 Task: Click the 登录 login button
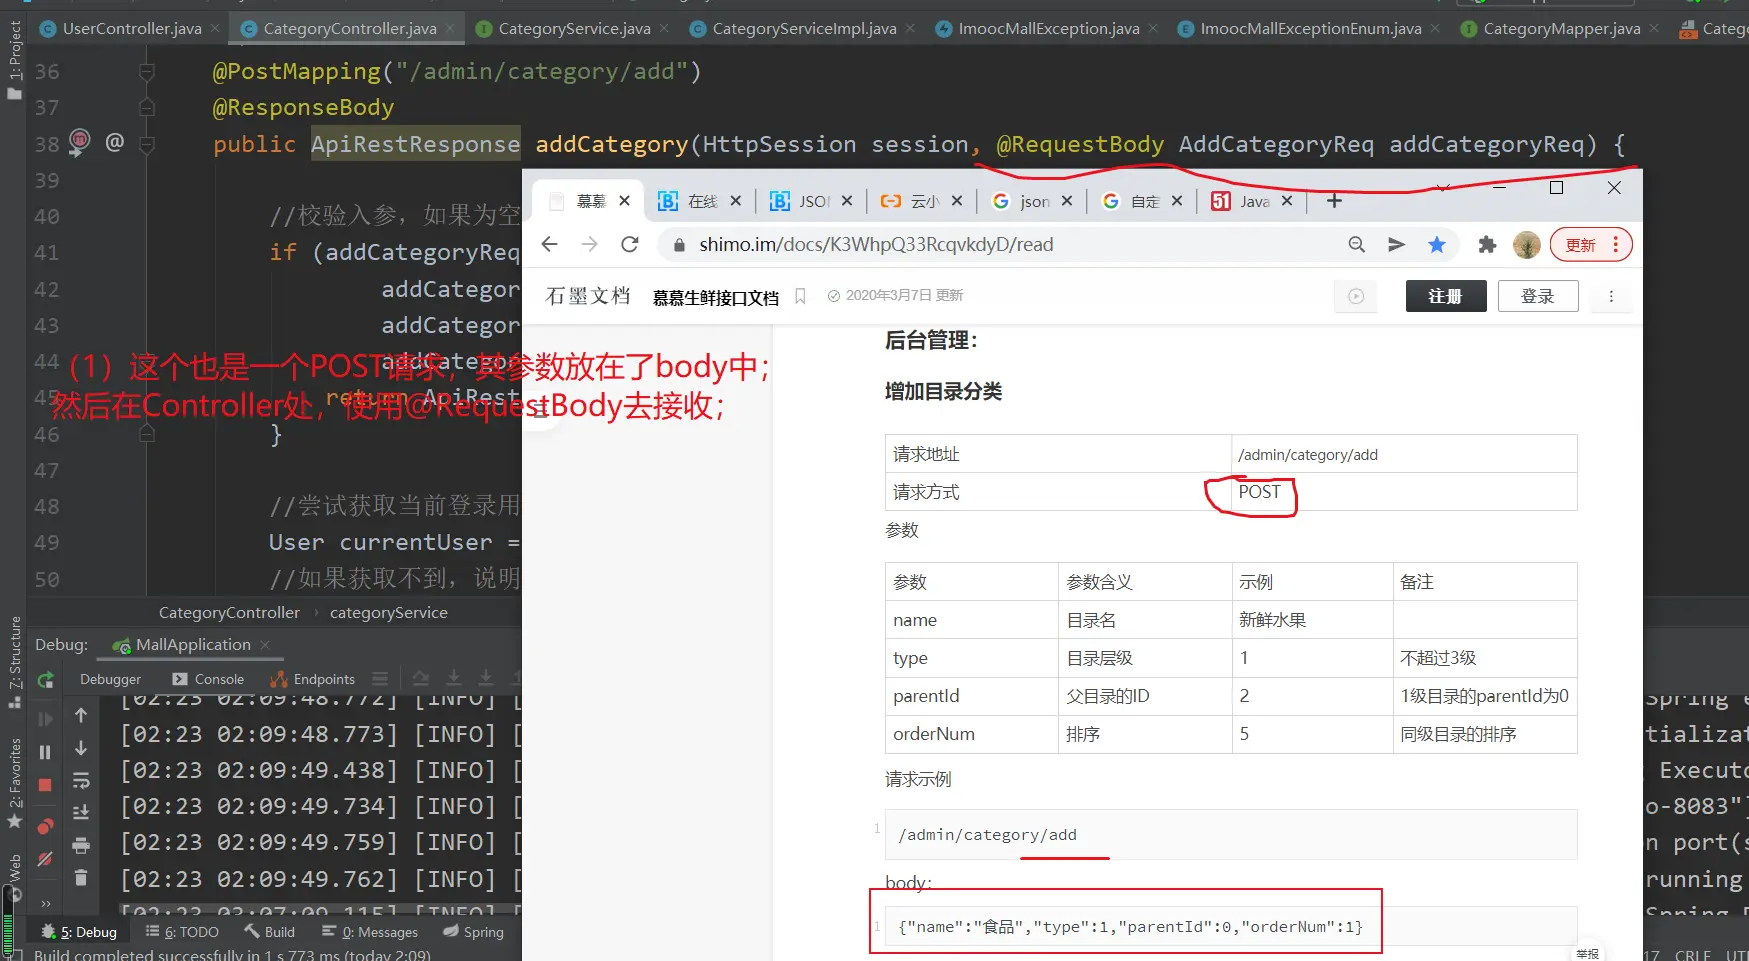point(1537,296)
